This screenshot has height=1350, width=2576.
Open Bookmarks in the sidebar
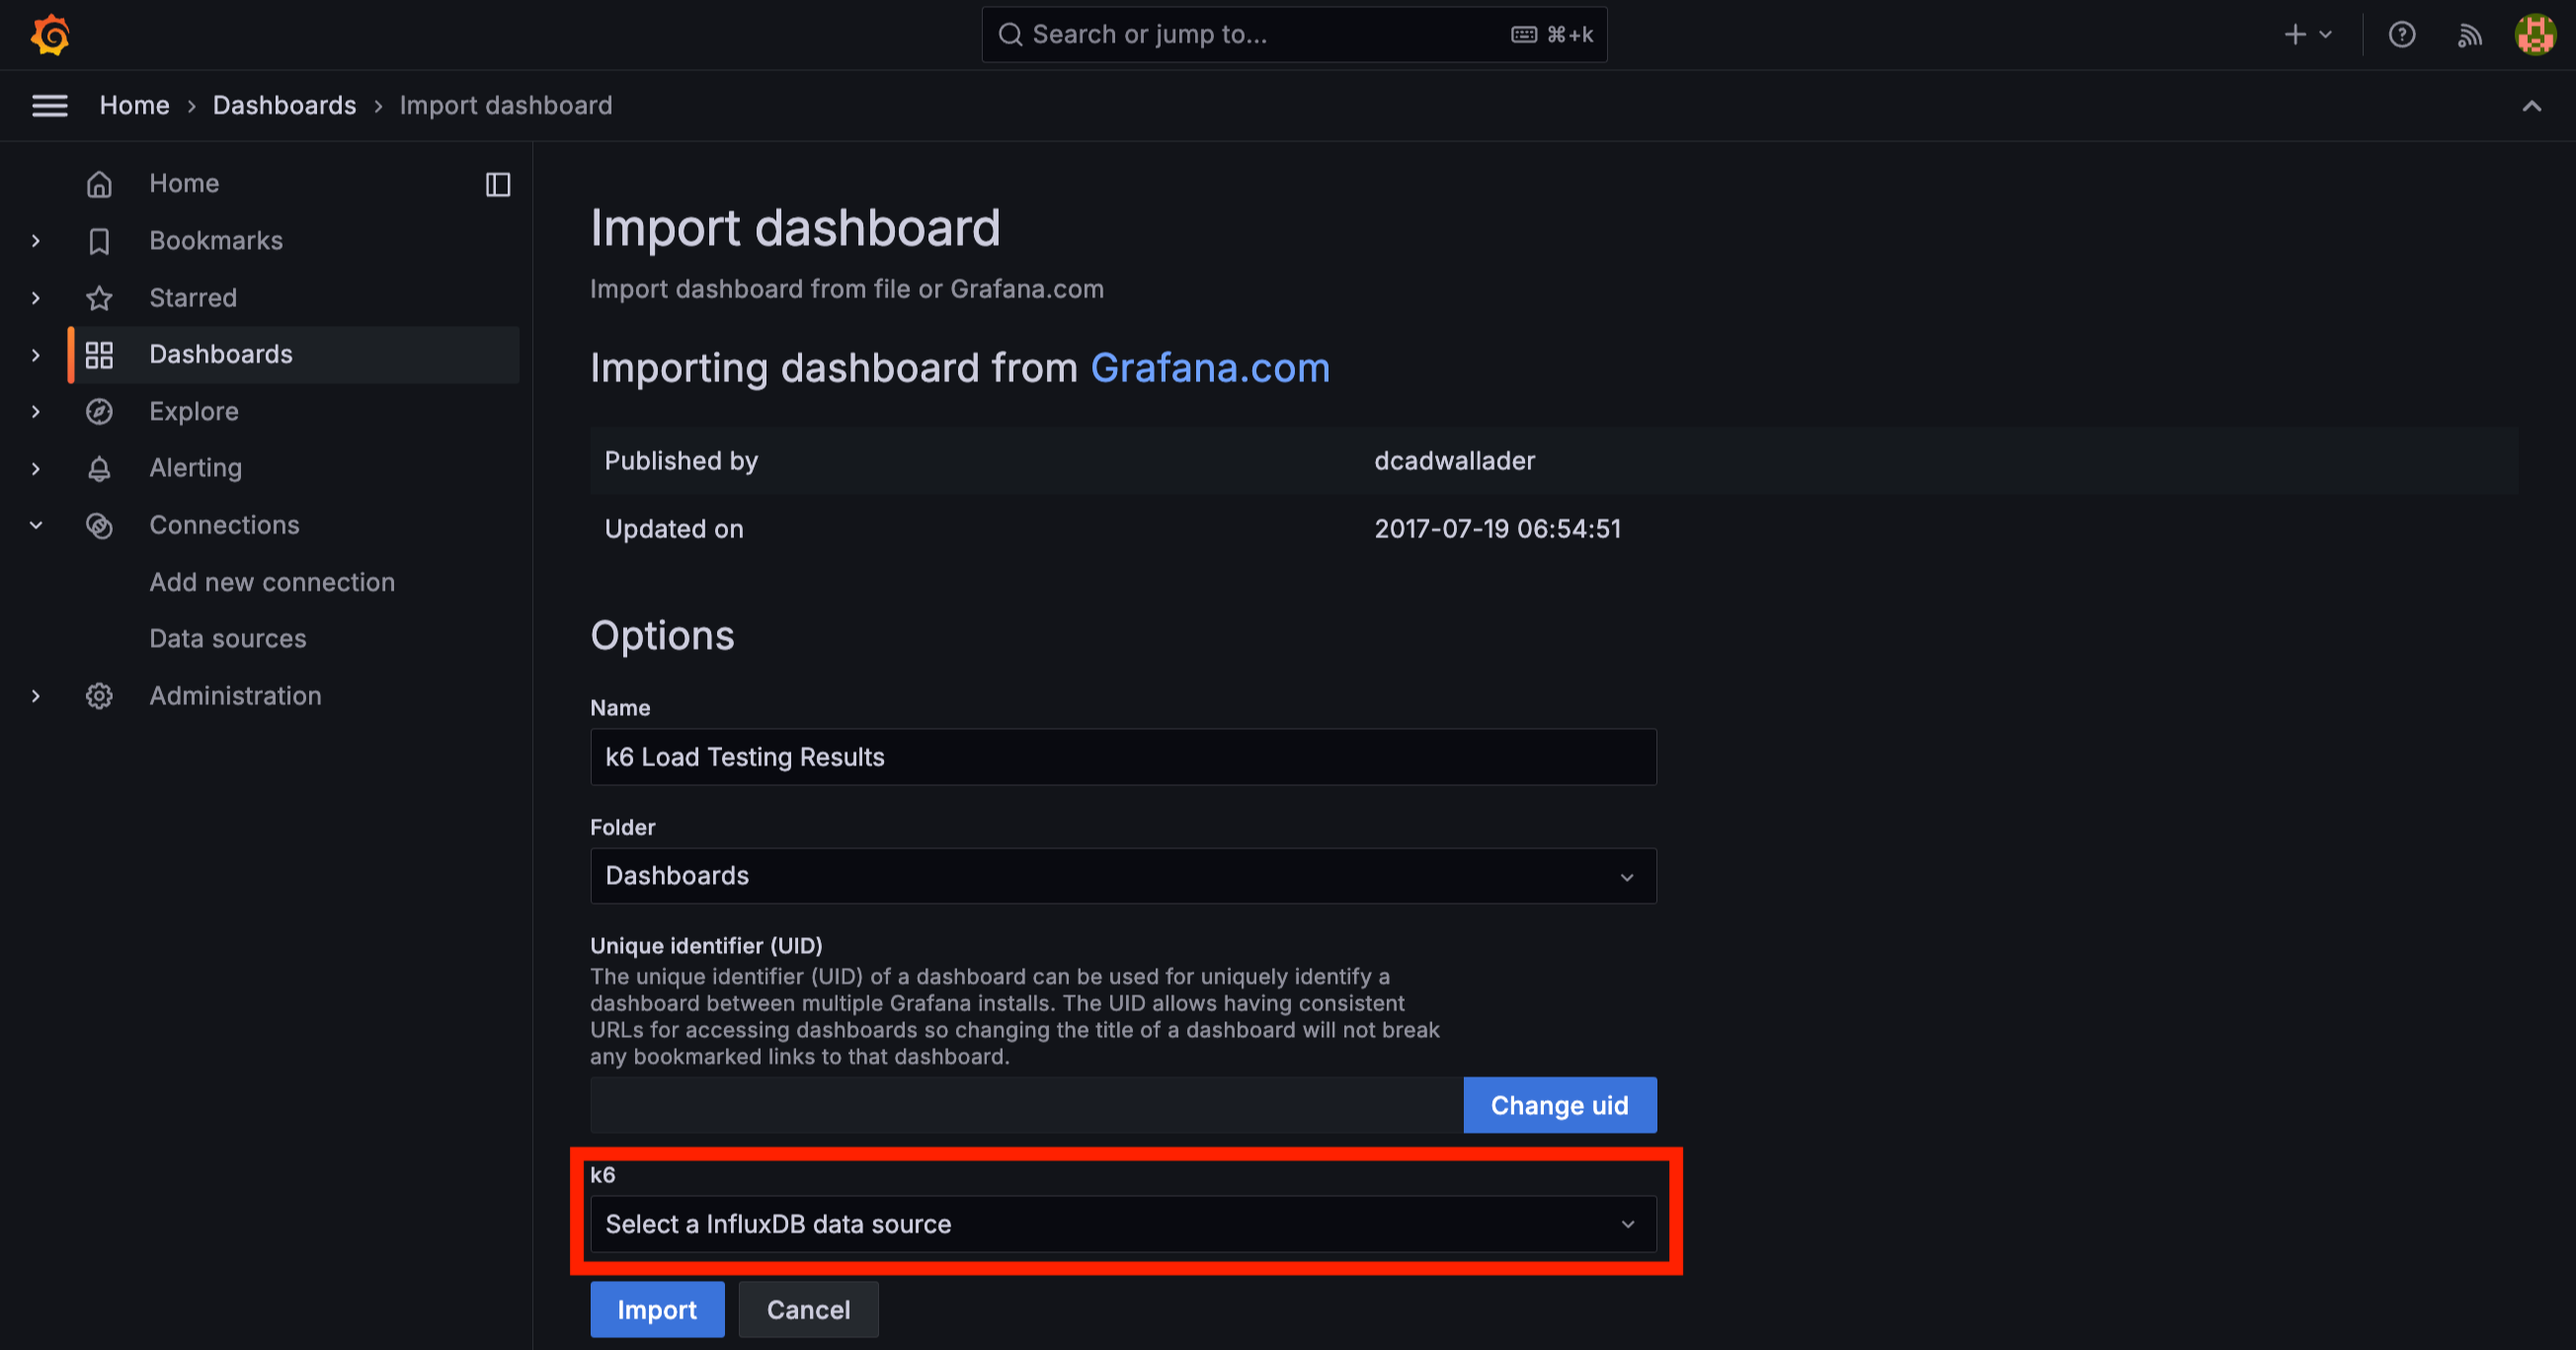tap(216, 241)
